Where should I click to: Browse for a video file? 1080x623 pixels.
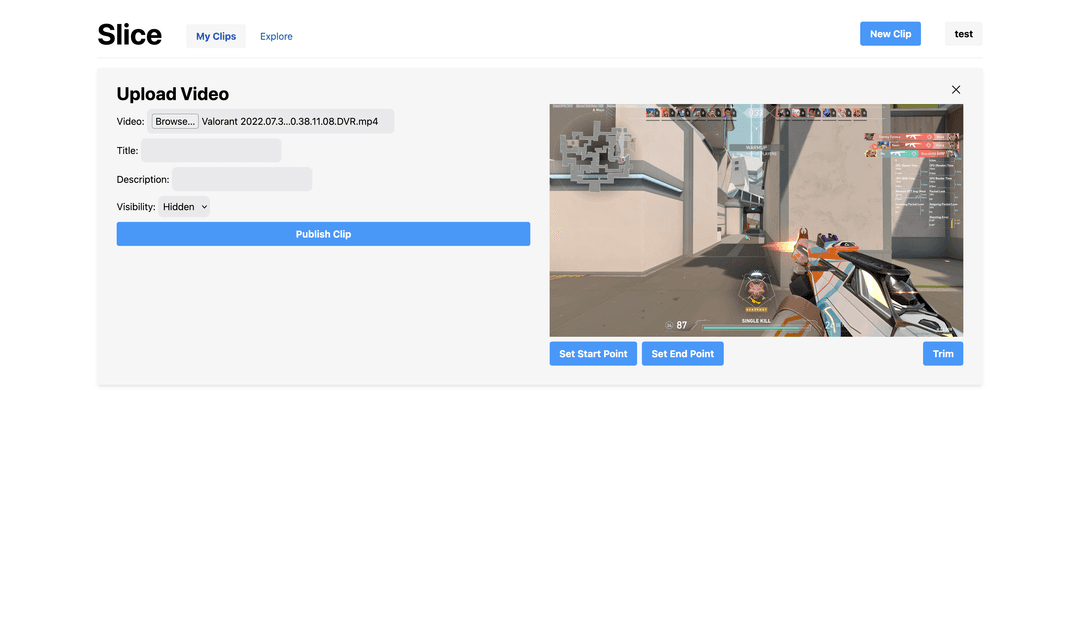click(x=175, y=121)
